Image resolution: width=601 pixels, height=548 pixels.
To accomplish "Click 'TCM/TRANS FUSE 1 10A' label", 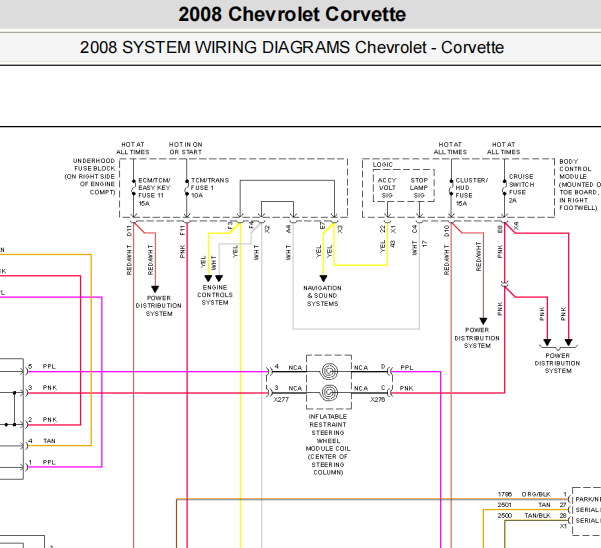I will (x=210, y=188).
